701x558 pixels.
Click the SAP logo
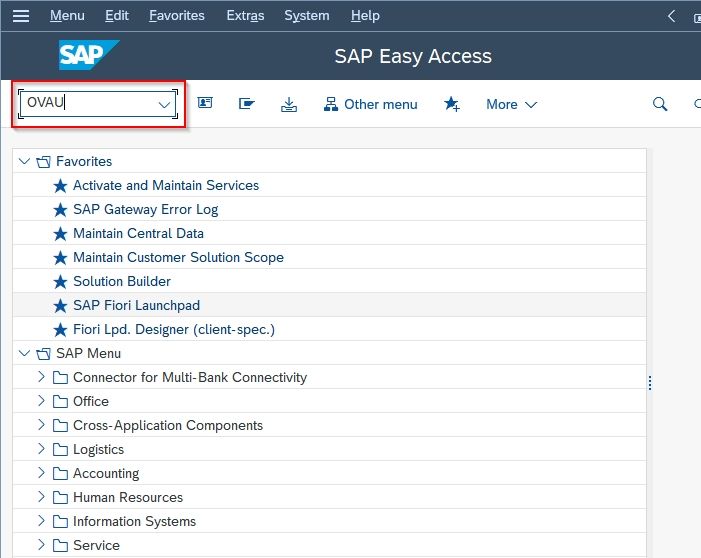coord(89,55)
